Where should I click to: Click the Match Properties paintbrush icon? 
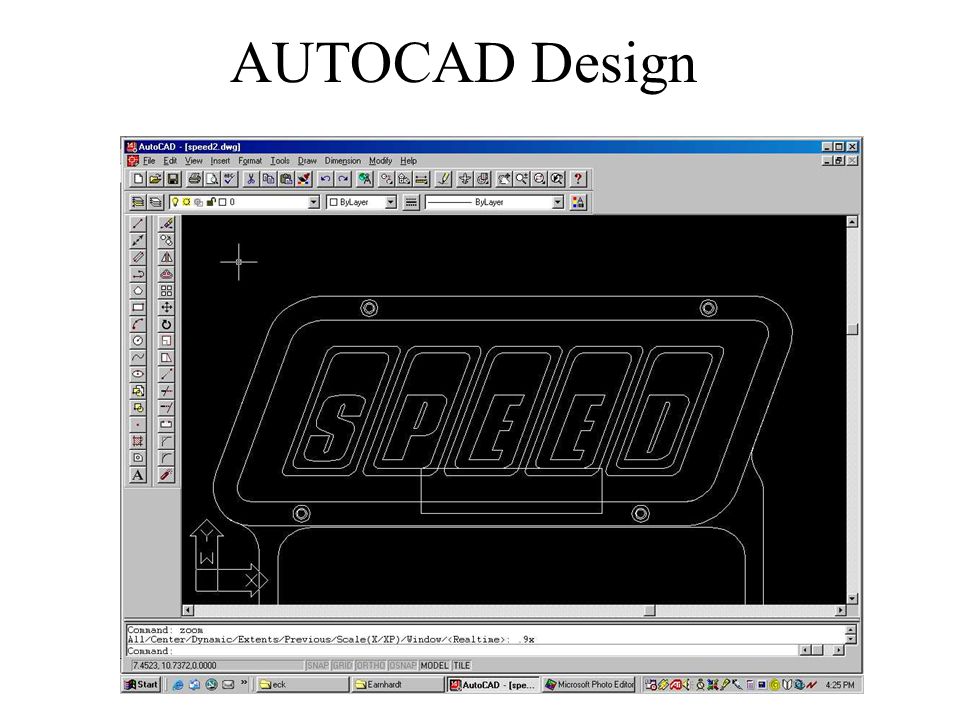(304, 179)
